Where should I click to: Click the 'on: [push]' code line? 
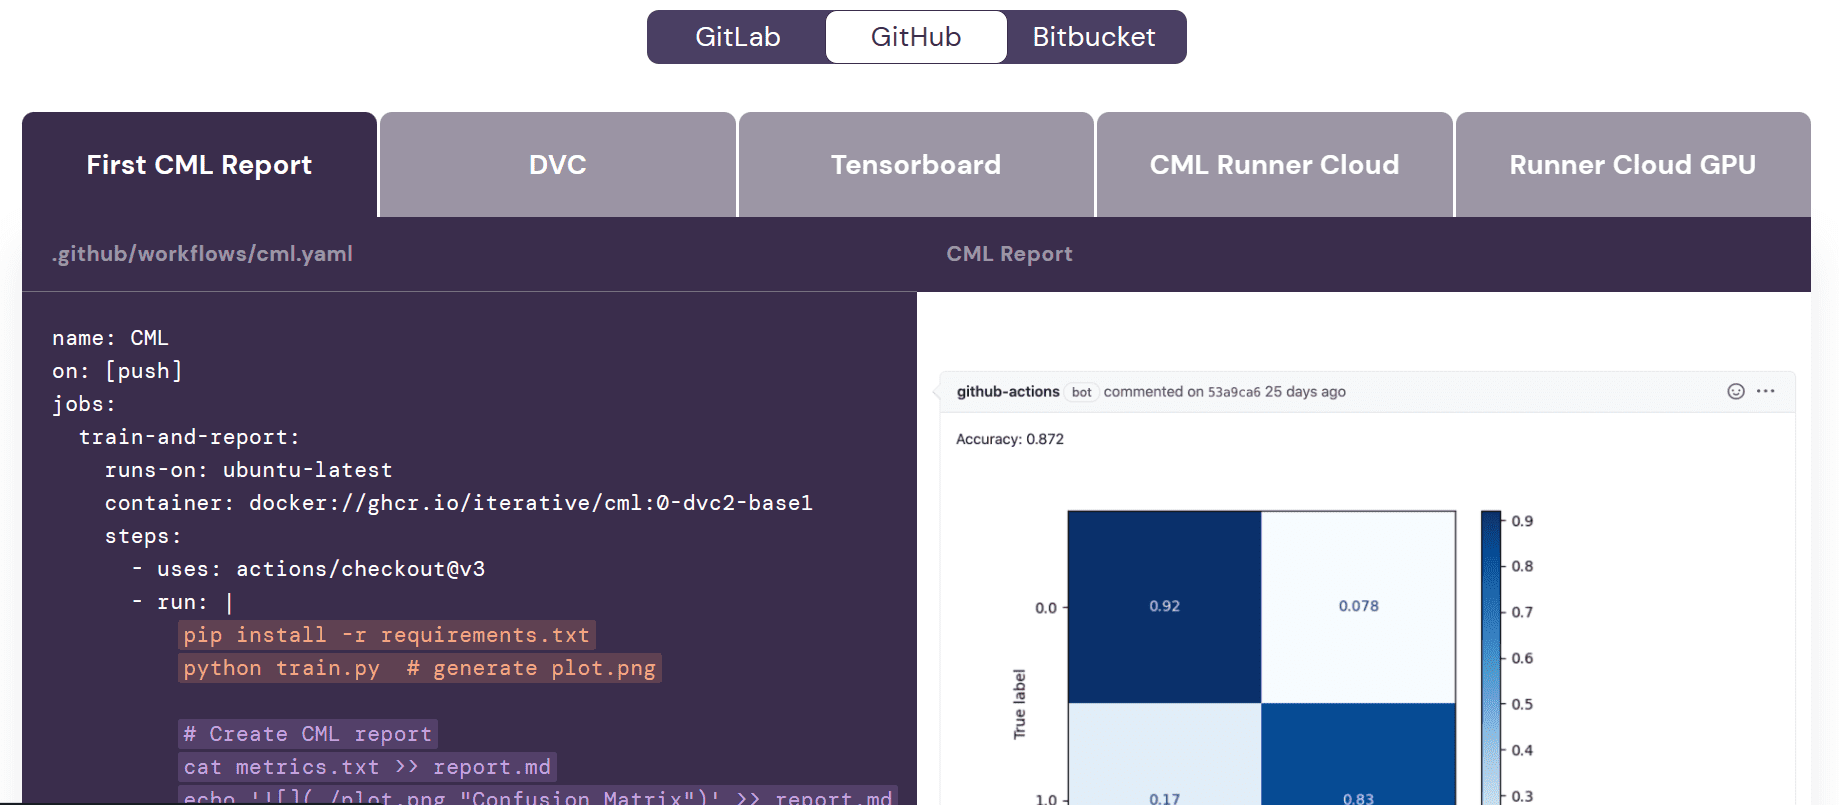tap(117, 371)
